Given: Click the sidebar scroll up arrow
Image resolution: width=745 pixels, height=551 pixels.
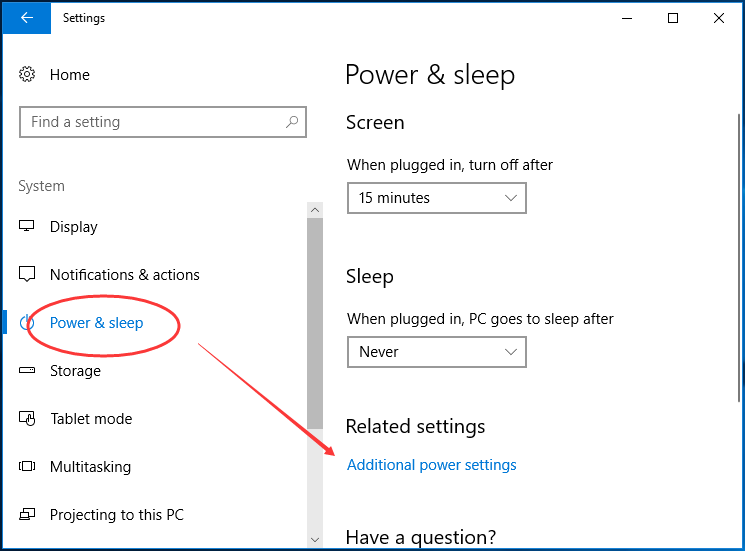Looking at the screenshot, I should tap(315, 210).
